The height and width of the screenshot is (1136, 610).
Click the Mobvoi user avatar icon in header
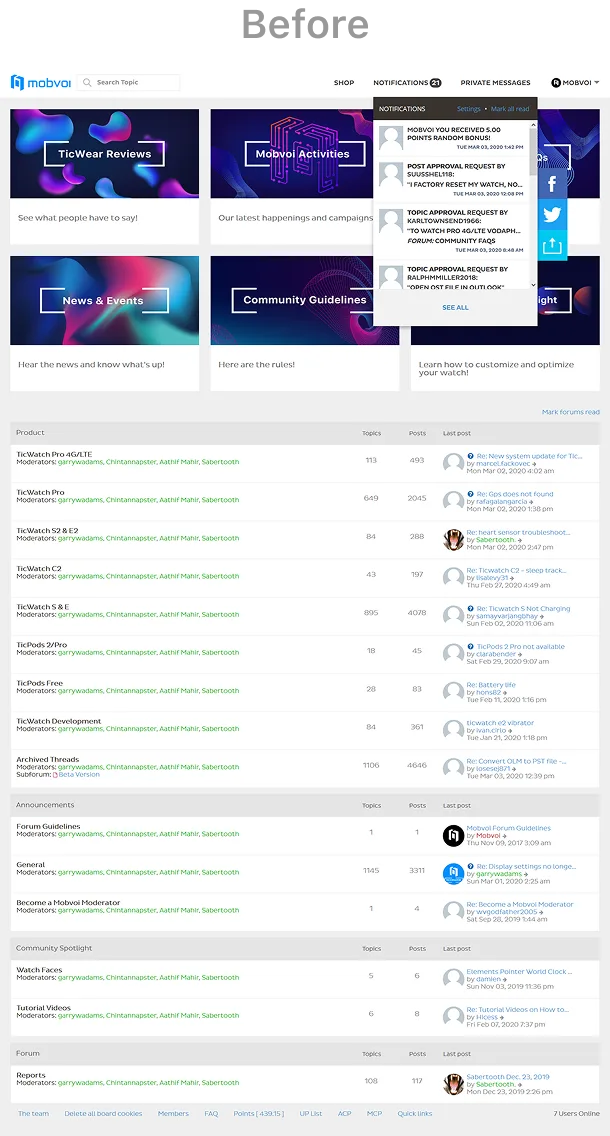point(556,83)
